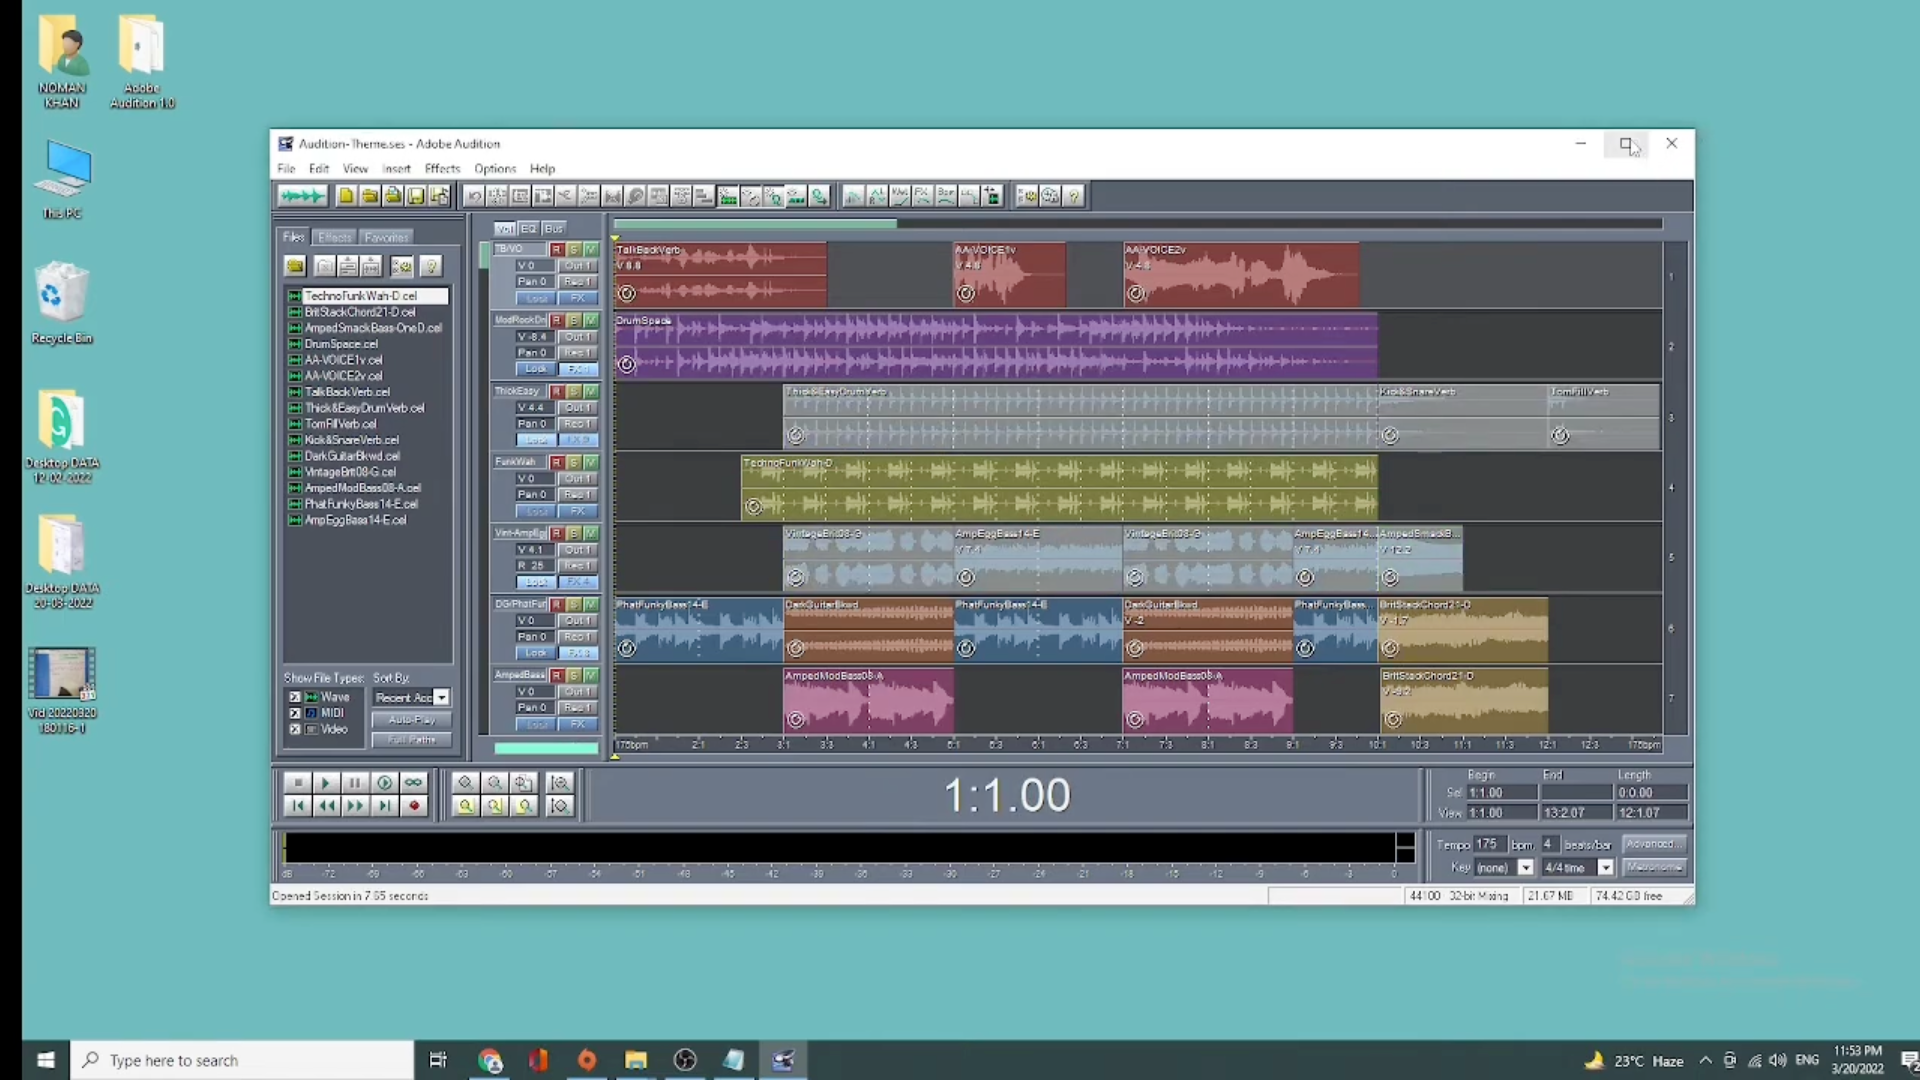
Task: Uncheck the MIDI file type checkbox
Action: pos(294,713)
